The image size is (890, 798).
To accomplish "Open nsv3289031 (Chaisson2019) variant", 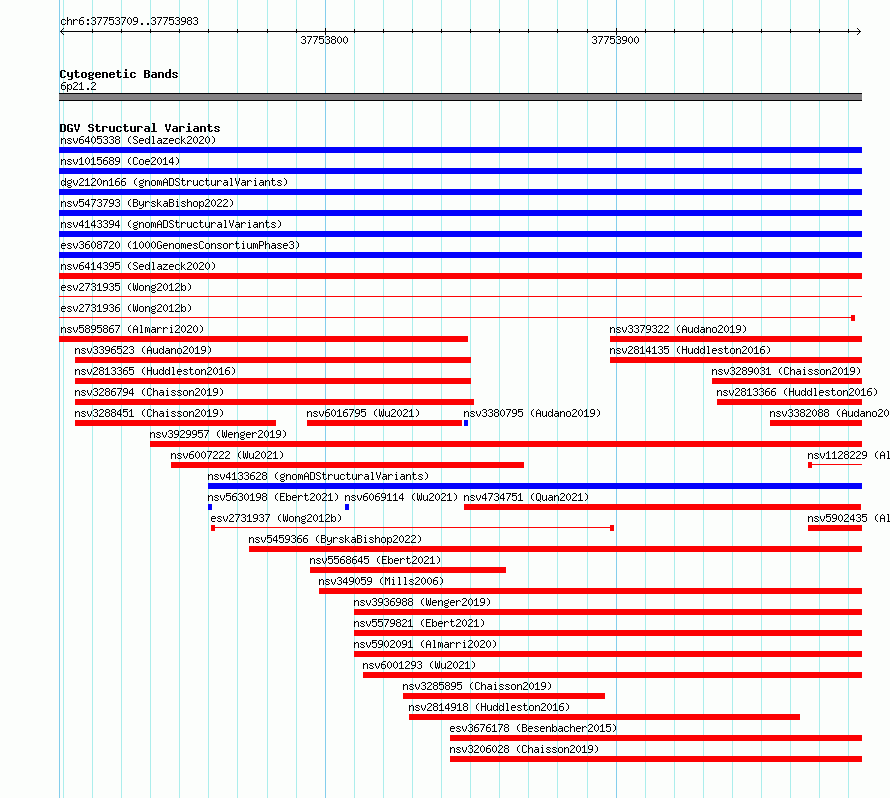I will click(x=786, y=371).
